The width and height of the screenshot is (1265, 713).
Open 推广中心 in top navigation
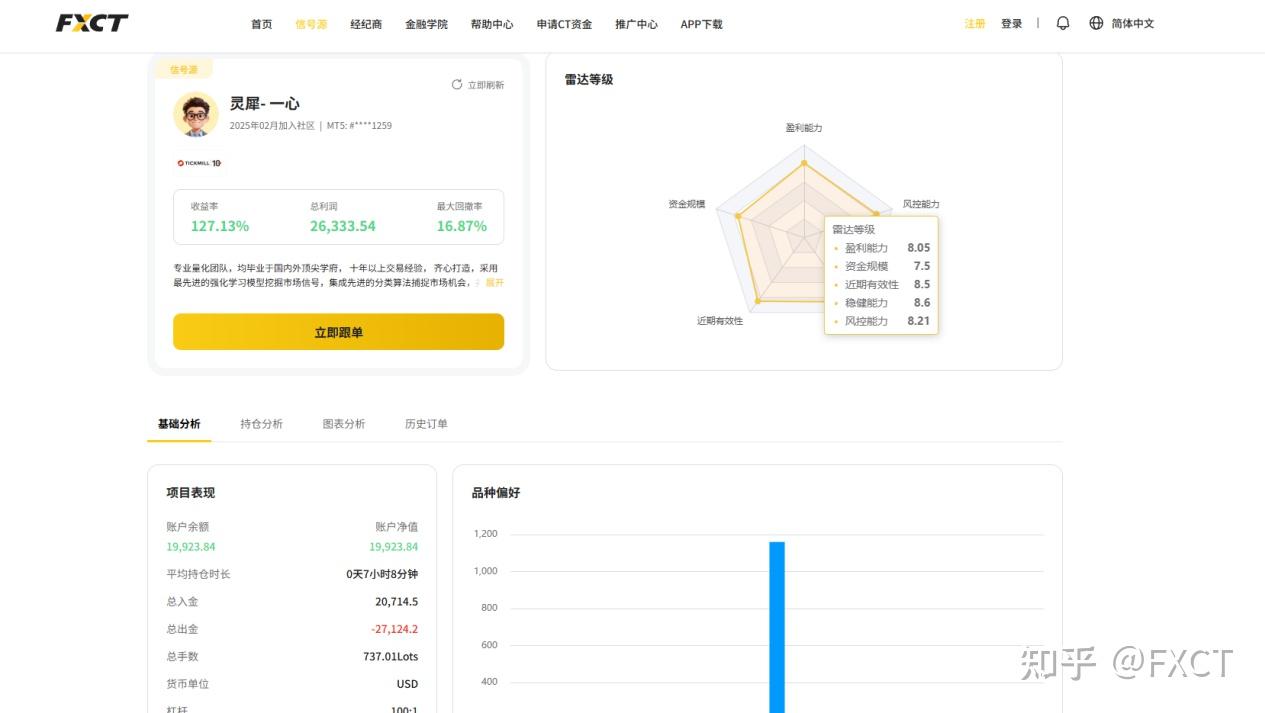point(636,24)
